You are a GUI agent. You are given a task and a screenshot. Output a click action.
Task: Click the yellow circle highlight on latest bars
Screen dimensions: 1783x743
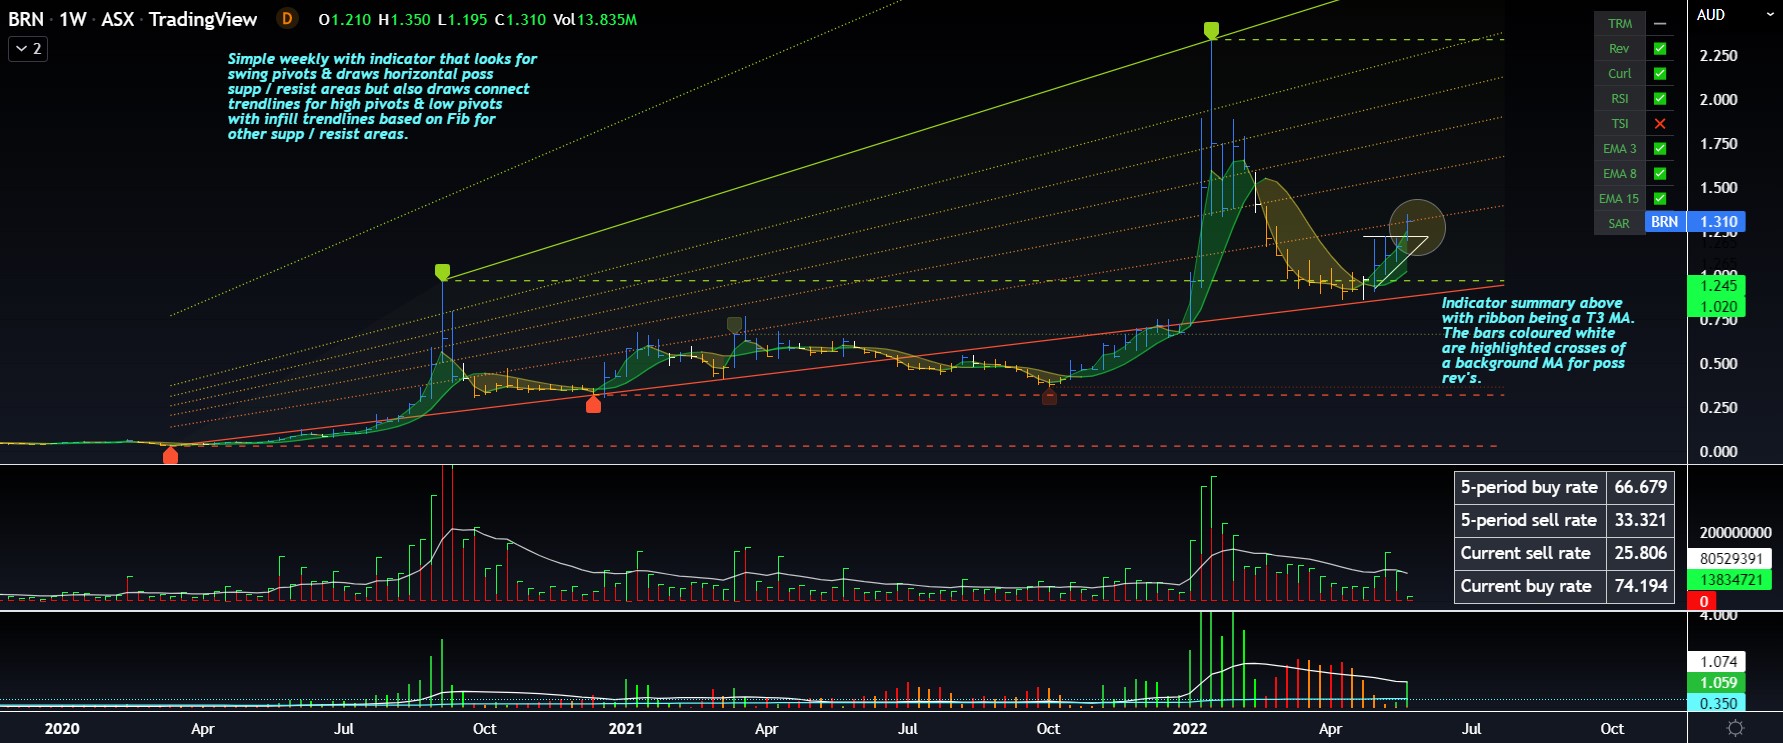coord(1417,227)
